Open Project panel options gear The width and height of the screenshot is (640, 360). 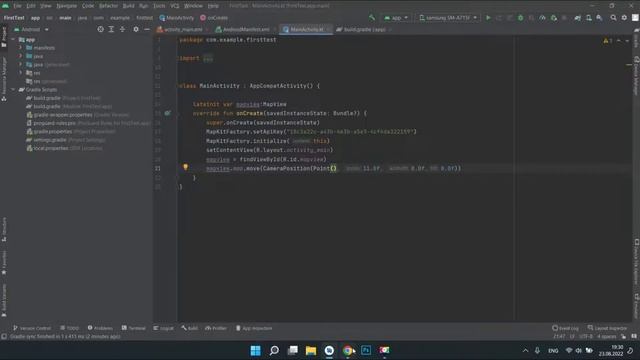pyautogui.click(x=136, y=29)
